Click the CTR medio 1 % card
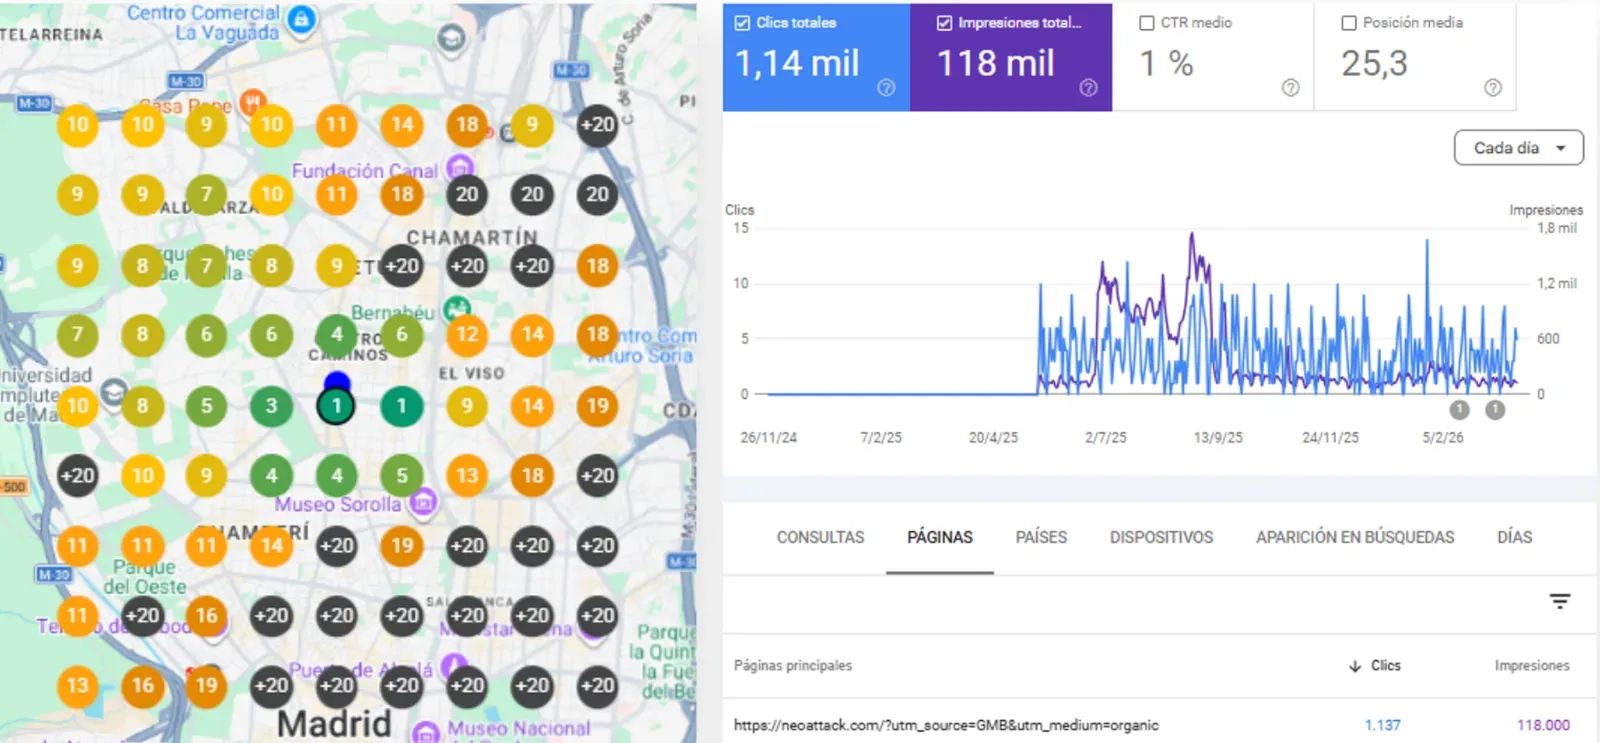The image size is (1600, 743). coord(1213,57)
